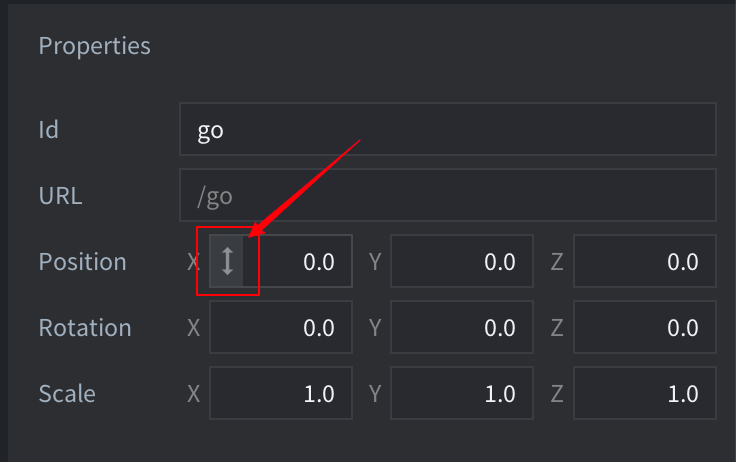736x462 pixels.
Task: Click the Scale property label
Action: (67, 394)
